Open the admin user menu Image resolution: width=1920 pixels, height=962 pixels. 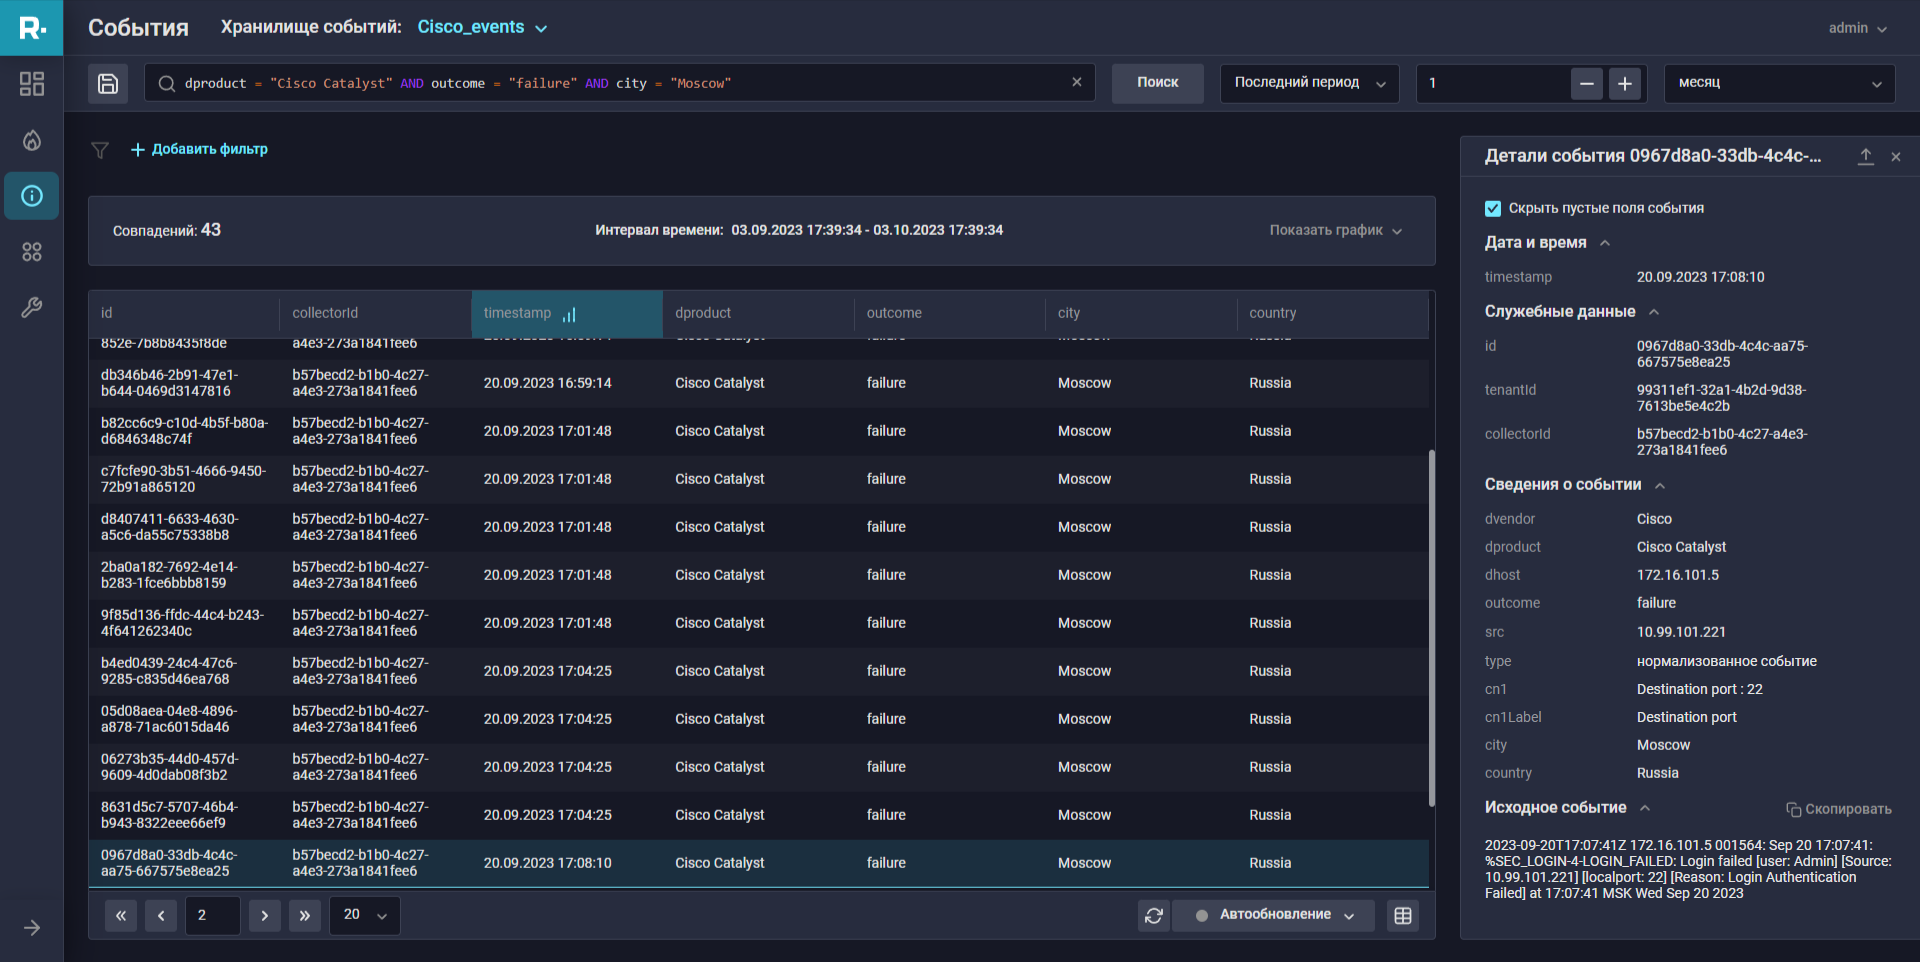click(x=1857, y=28)
